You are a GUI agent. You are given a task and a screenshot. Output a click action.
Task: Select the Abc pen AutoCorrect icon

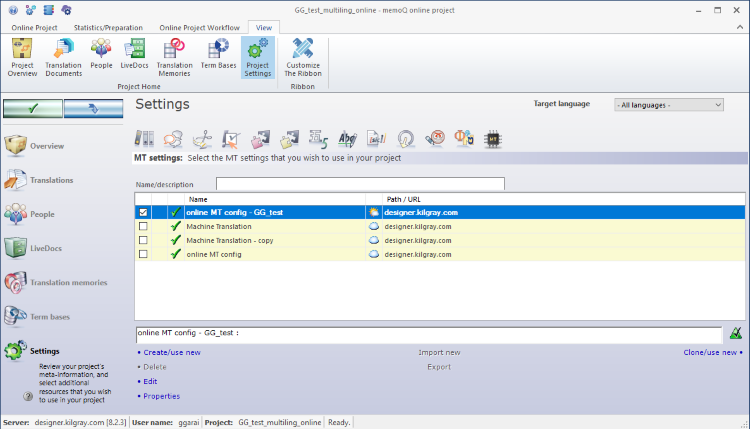[347, 139]
